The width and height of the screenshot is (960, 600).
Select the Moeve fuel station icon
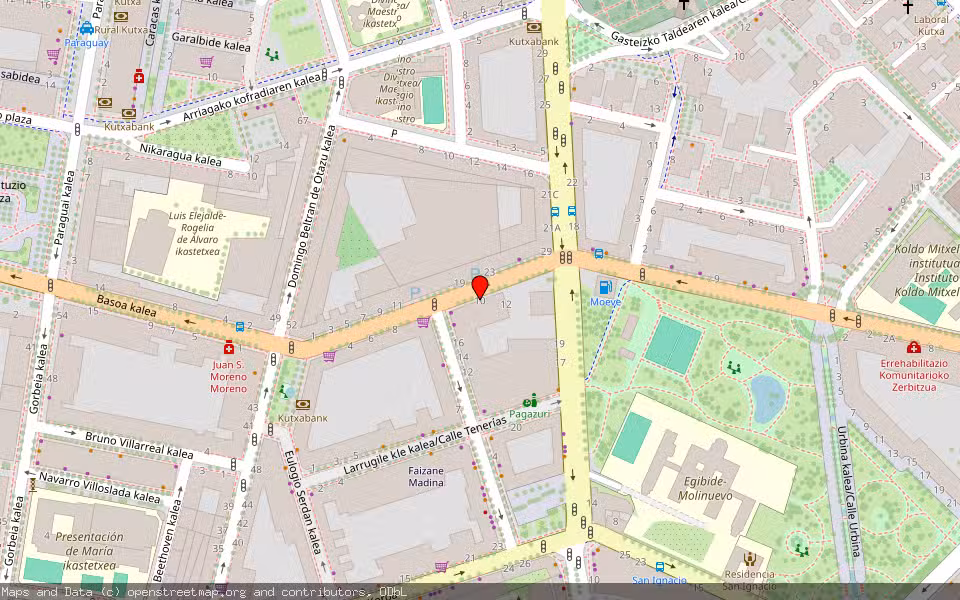(605, 287)
